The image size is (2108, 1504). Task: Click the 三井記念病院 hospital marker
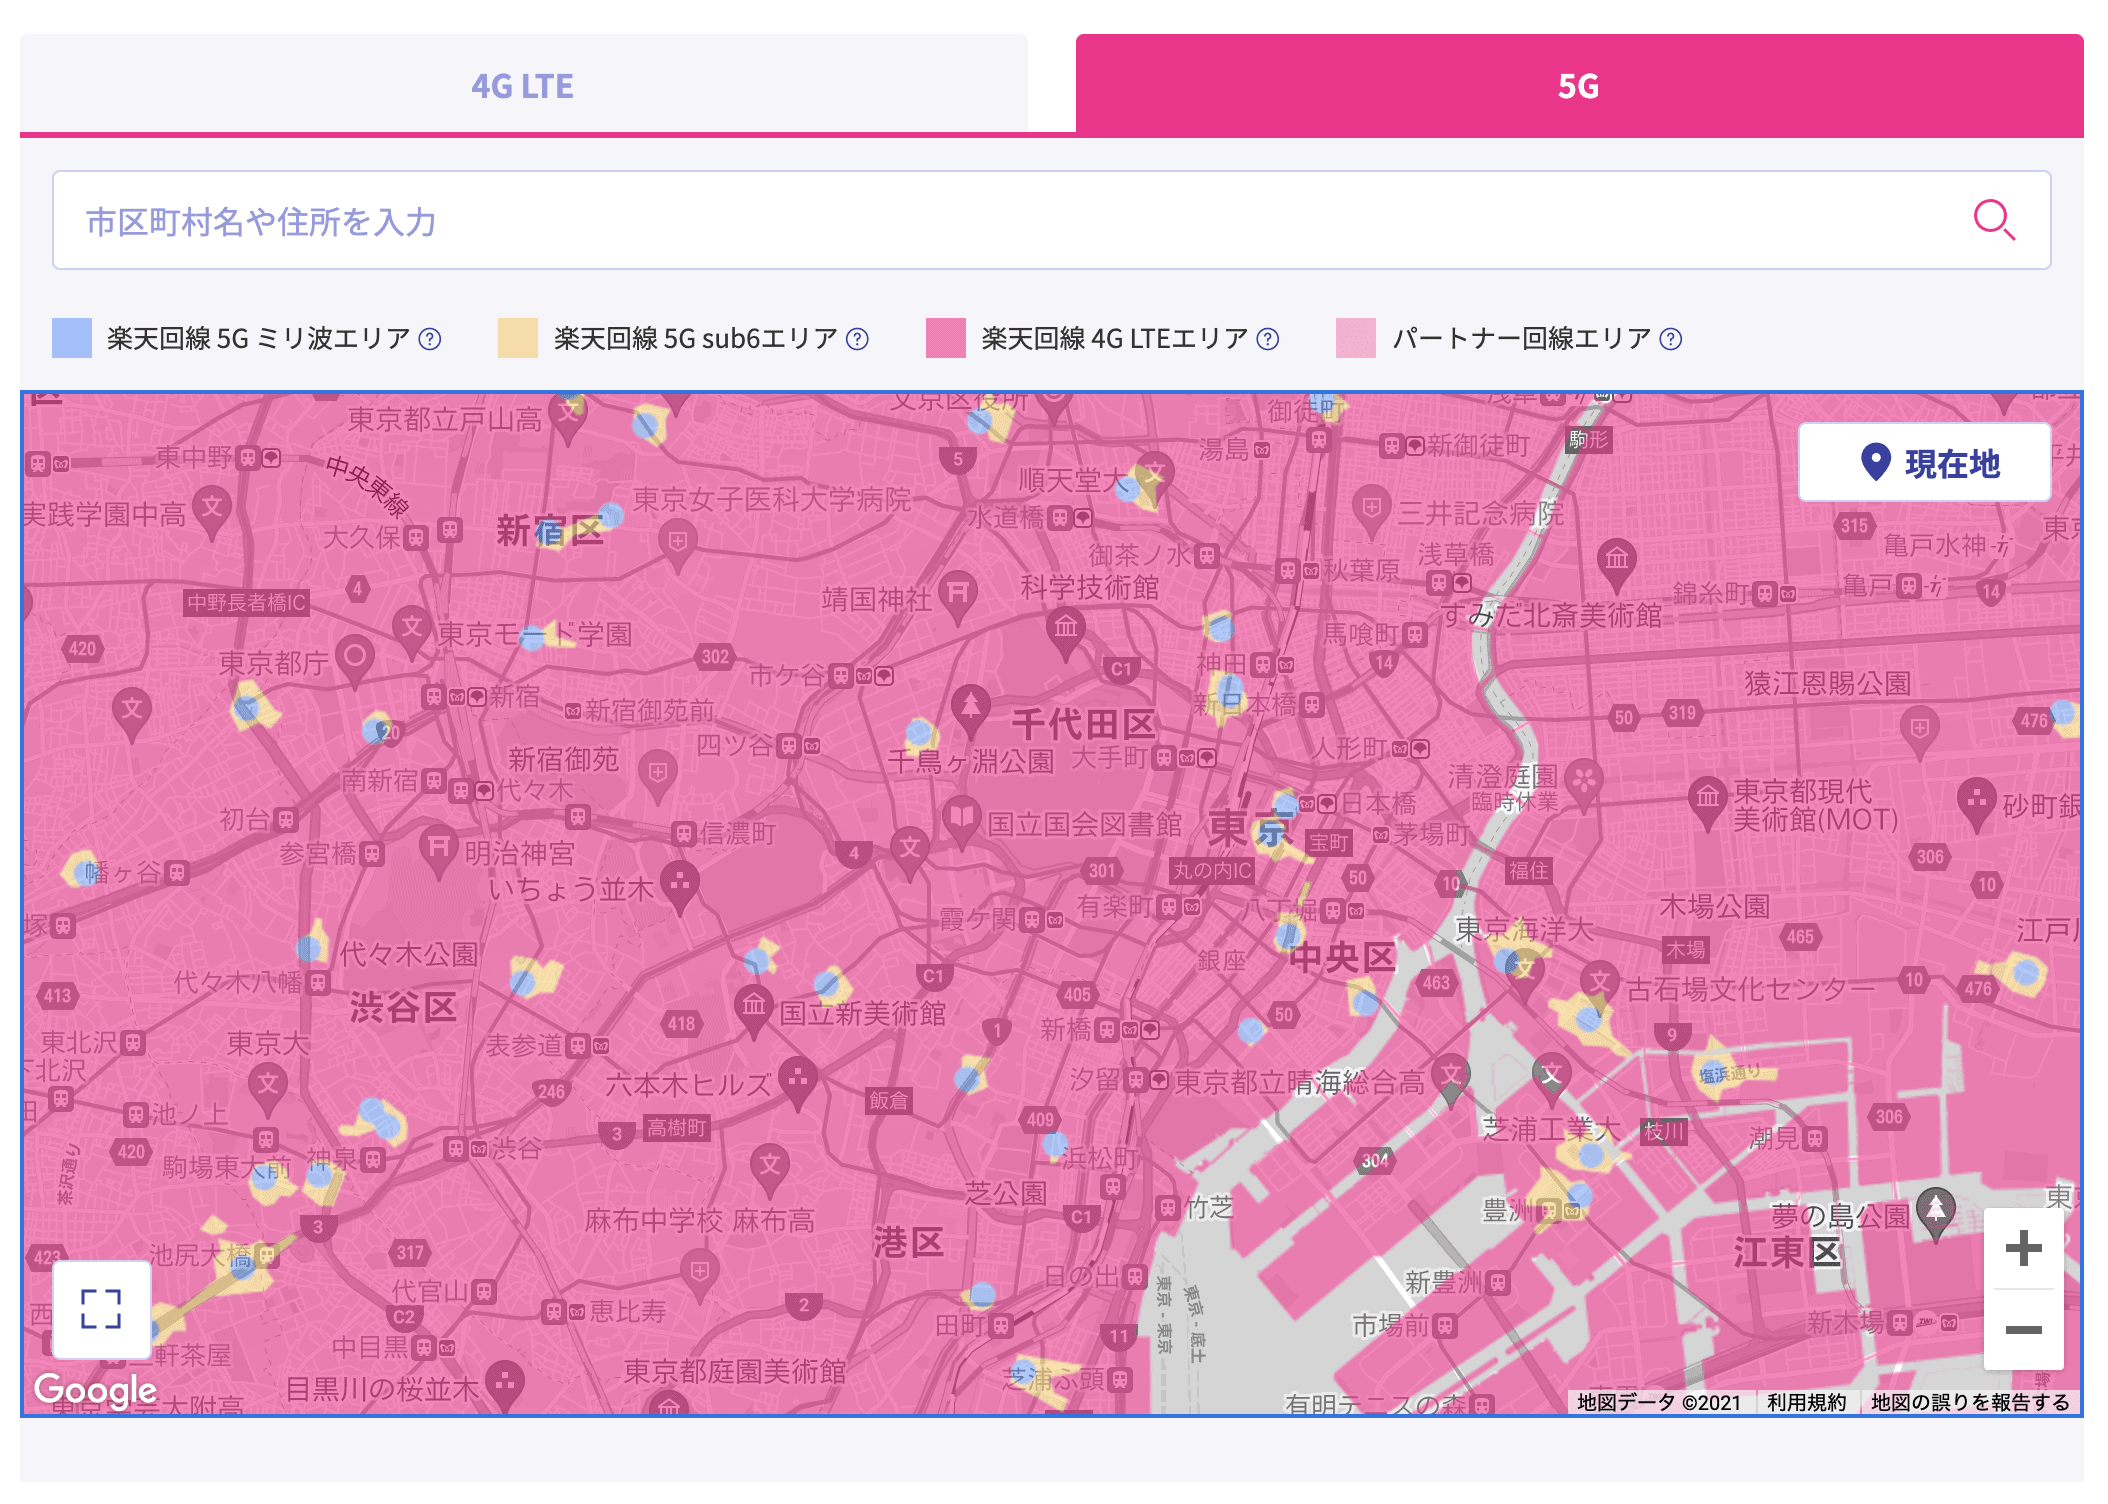(1372, 511)
